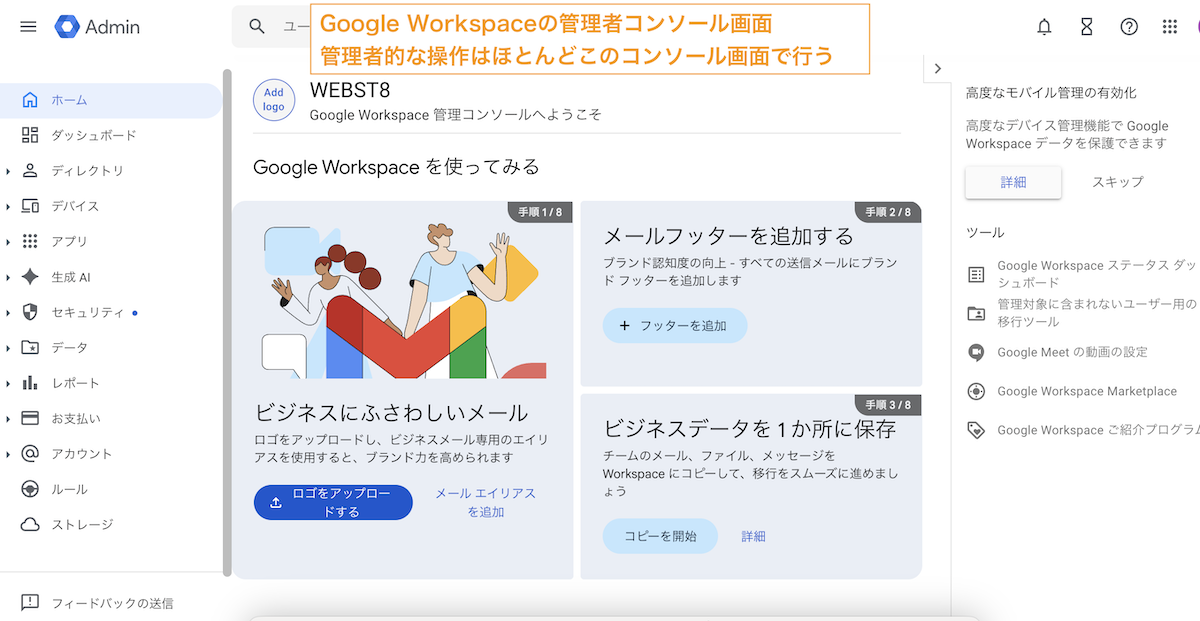The height and width of the screenshot is (621, 1200).
Task: Expand the ディレクトリ sidebar arrow
Action: click(8, 171)
